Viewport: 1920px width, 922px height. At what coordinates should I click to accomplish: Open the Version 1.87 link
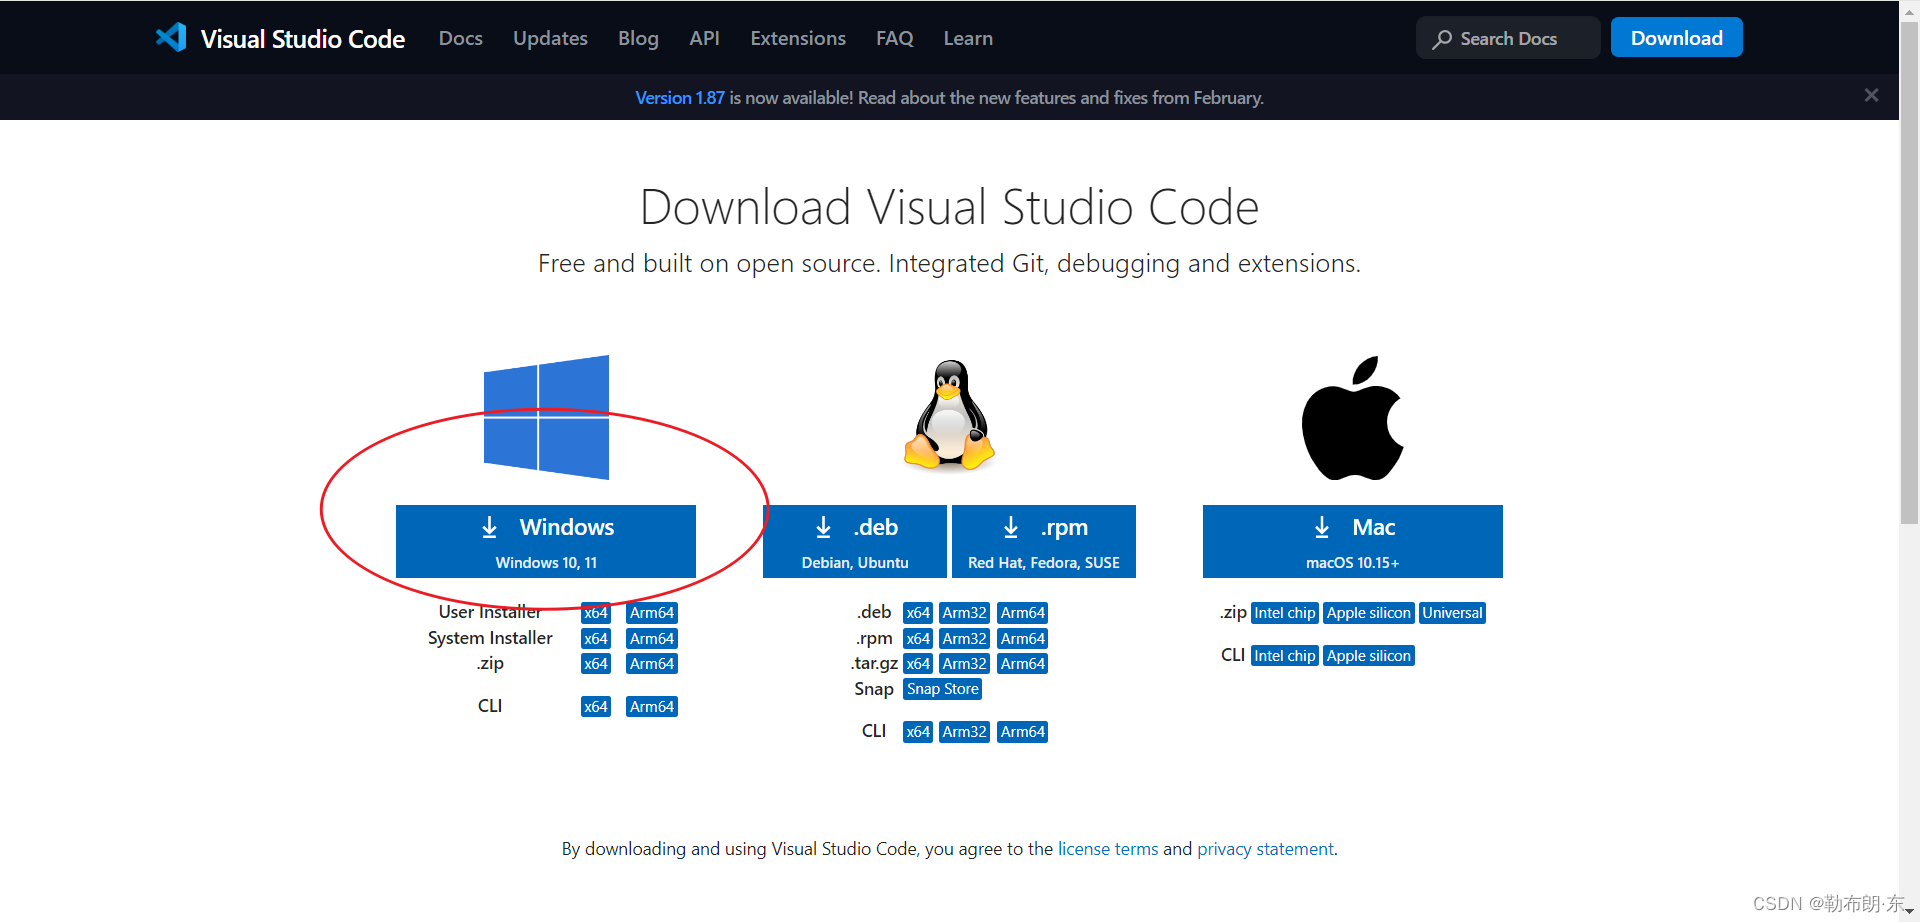[680, 98]
